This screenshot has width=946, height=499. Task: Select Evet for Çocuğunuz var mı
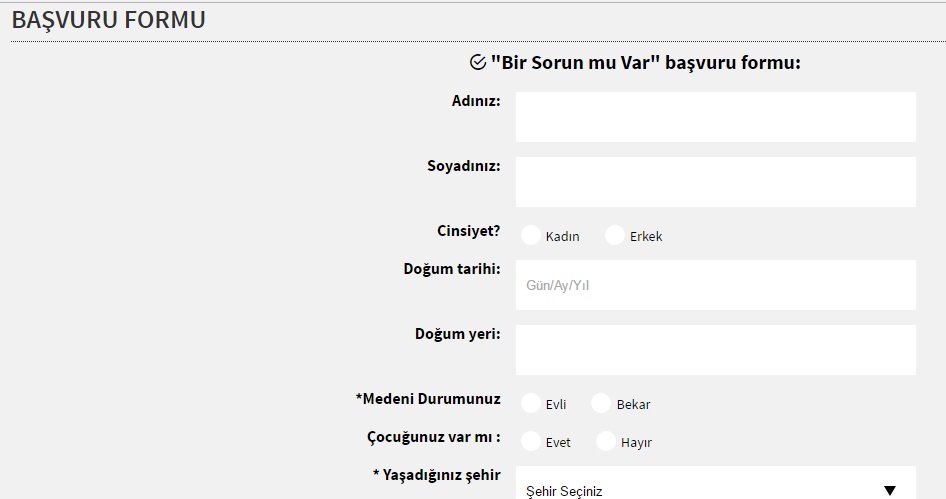[531, 441]
